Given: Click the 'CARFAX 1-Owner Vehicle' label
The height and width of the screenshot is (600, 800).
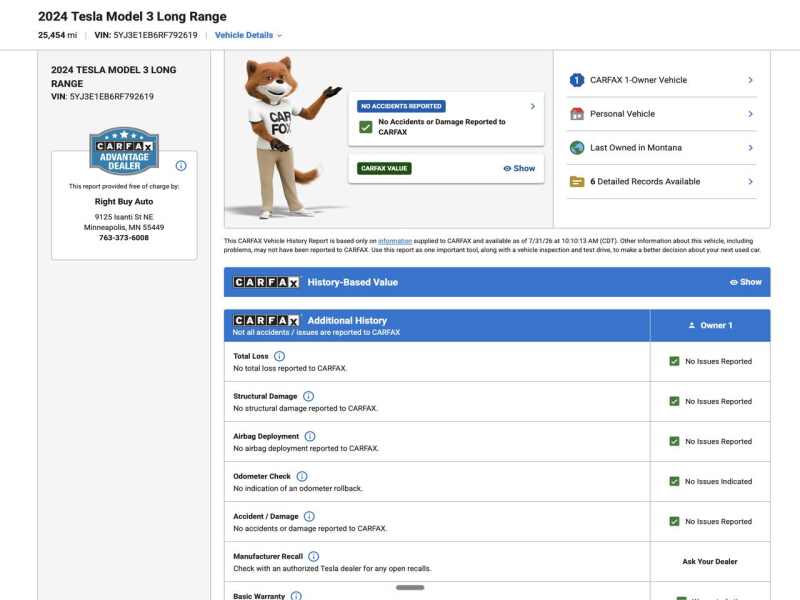Looking at the screenshot, I should pos(638,80).
